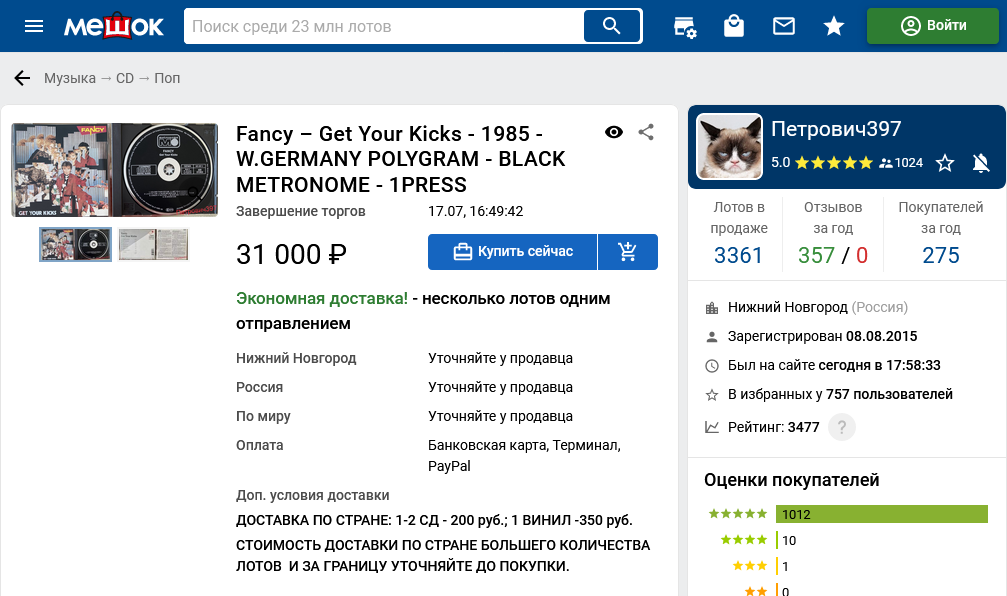Click the lot title Fancy – Get Your Kicks
1007x596 pixels.
(x=401, y=159)
